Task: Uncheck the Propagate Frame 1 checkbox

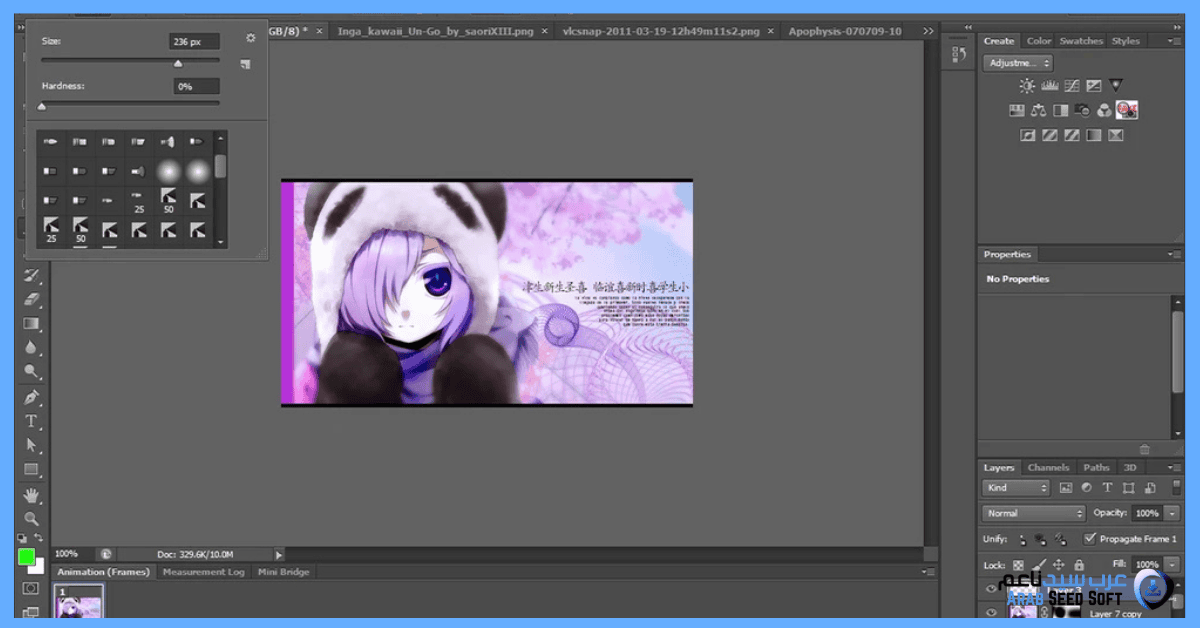Action: 1090,539
